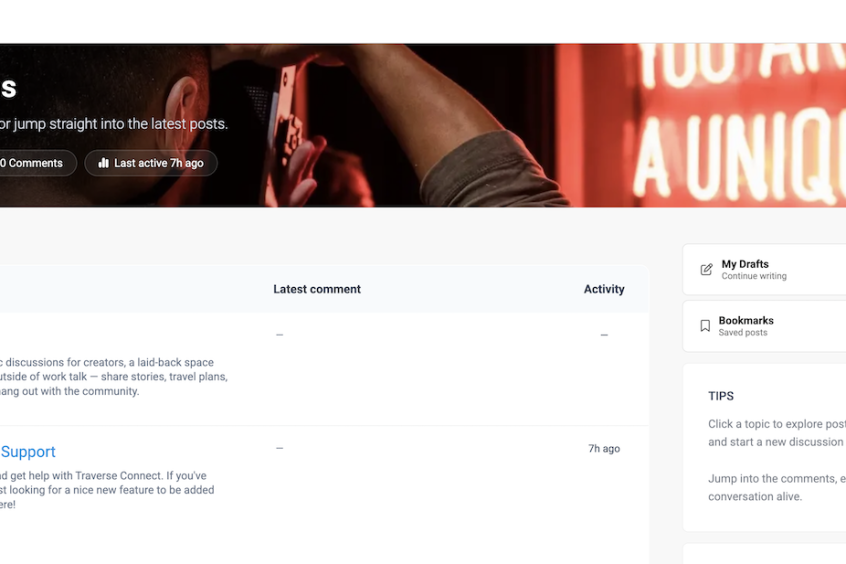Image resolution: width=846 pixels, height=564 pixels.
Task: Click the Saved posts subtitle
Action: pyautogui.click(x=742, y=332)
